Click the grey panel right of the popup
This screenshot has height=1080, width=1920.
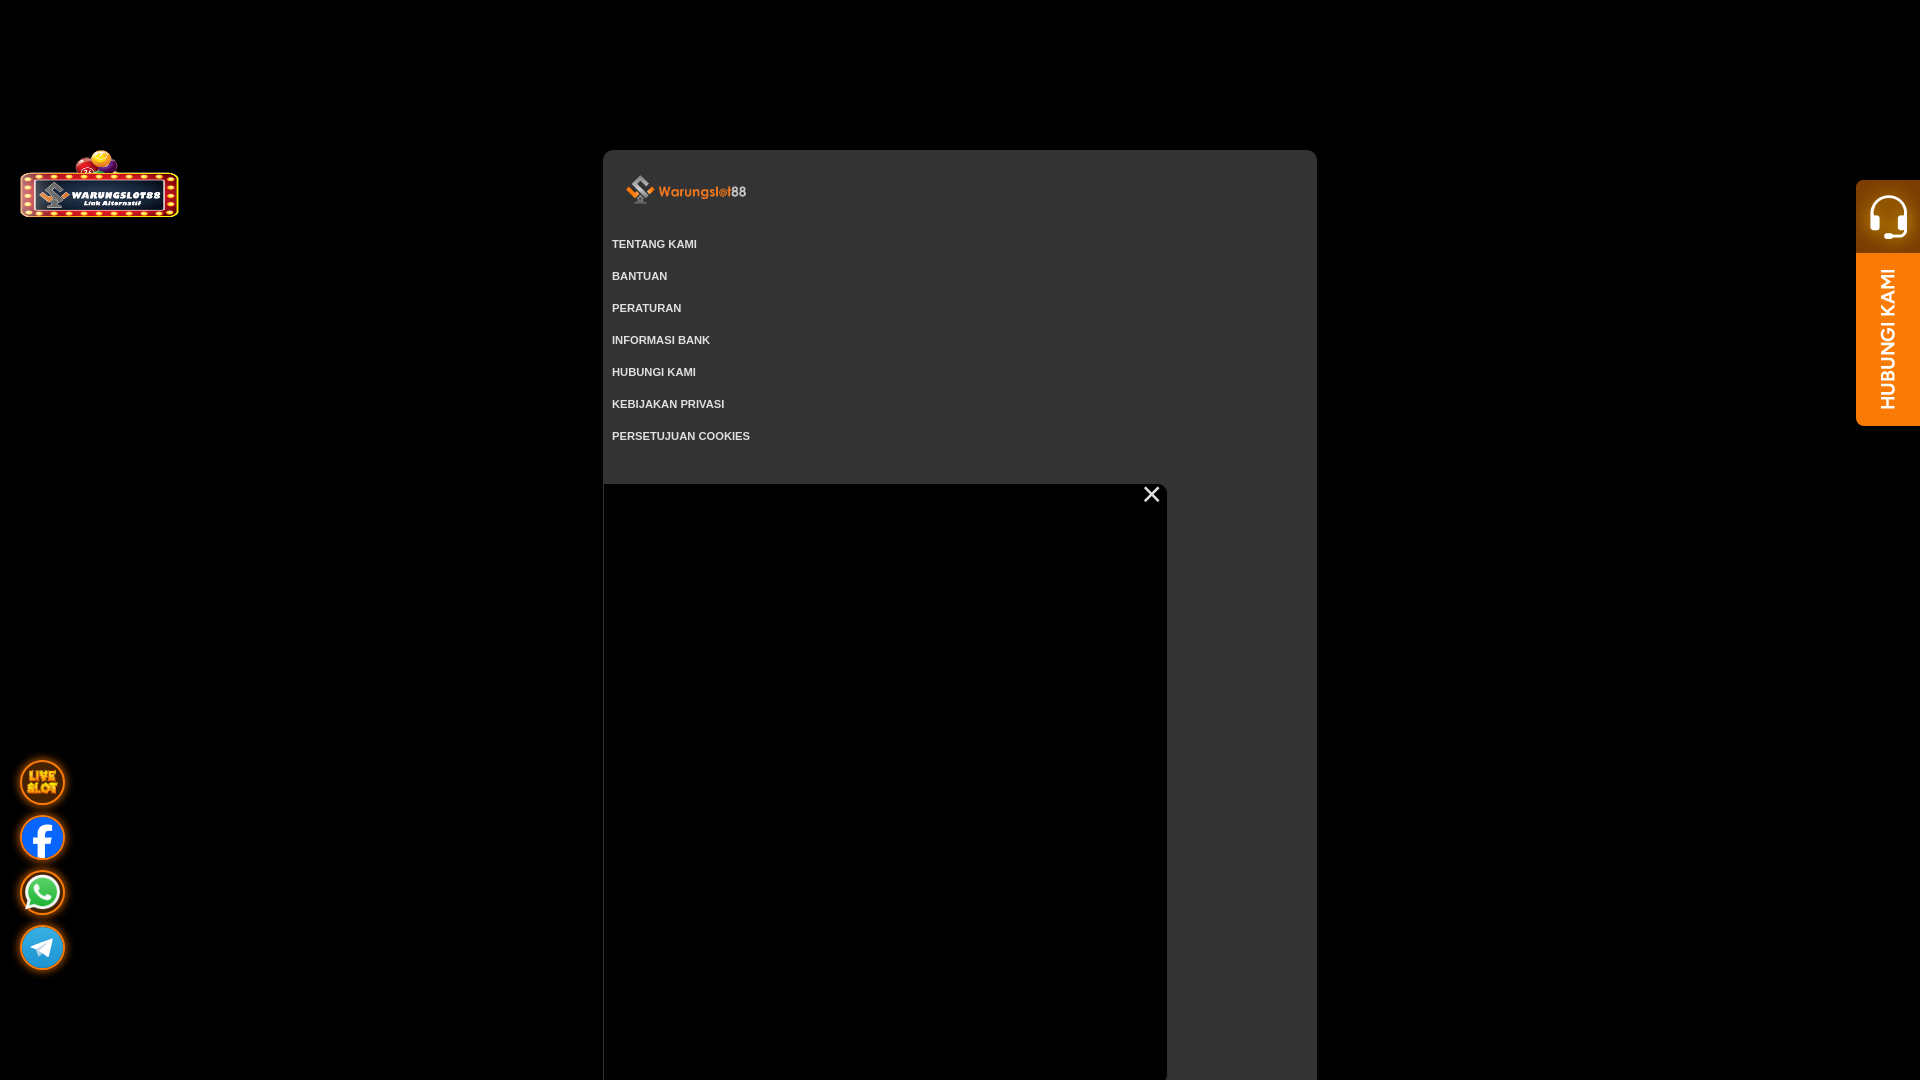[x=1240, y=780]
